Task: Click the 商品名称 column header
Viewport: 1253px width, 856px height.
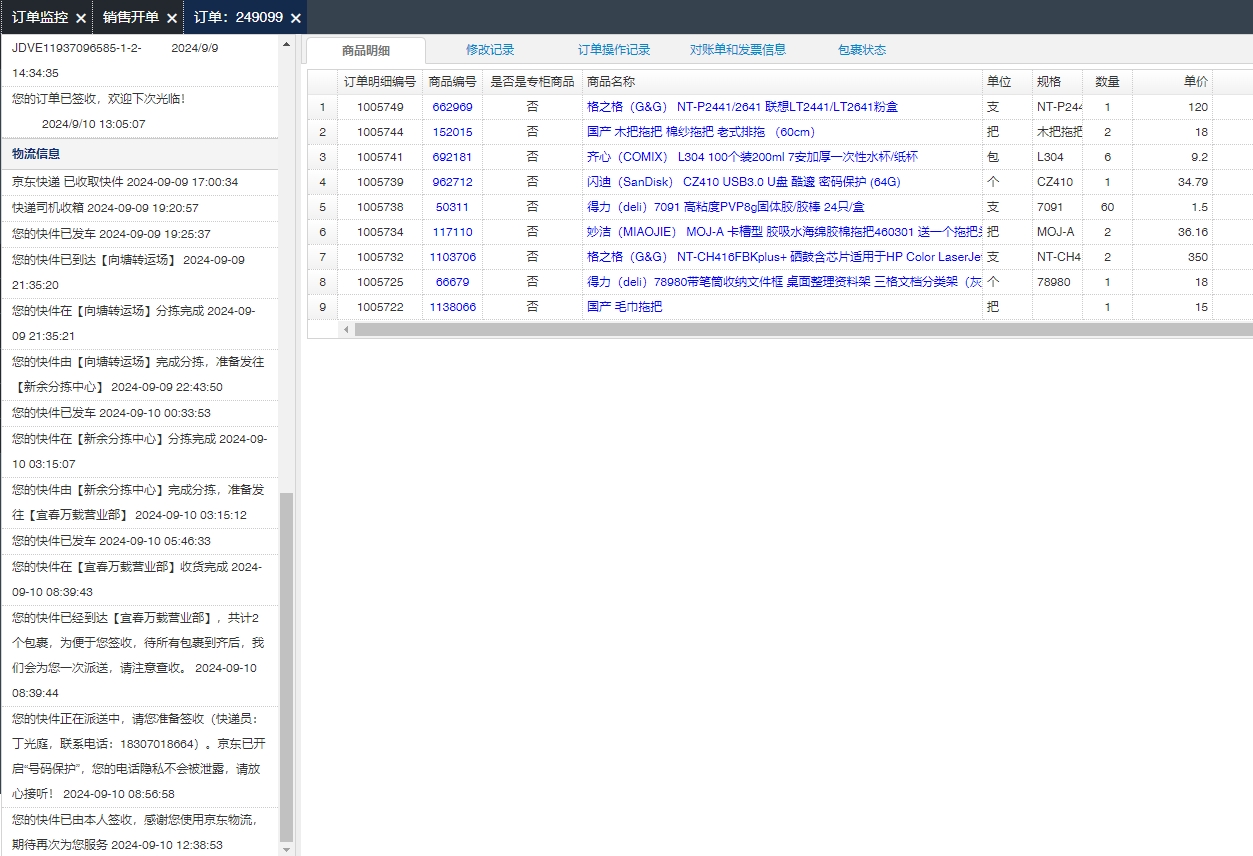Action: tap(782, 82)
